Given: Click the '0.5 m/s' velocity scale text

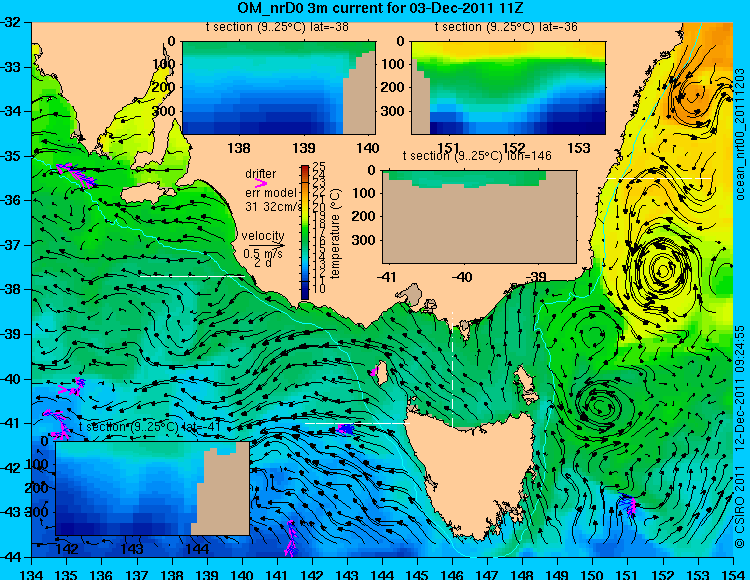Looking at the screenshot, I should (x=263, y=253).
